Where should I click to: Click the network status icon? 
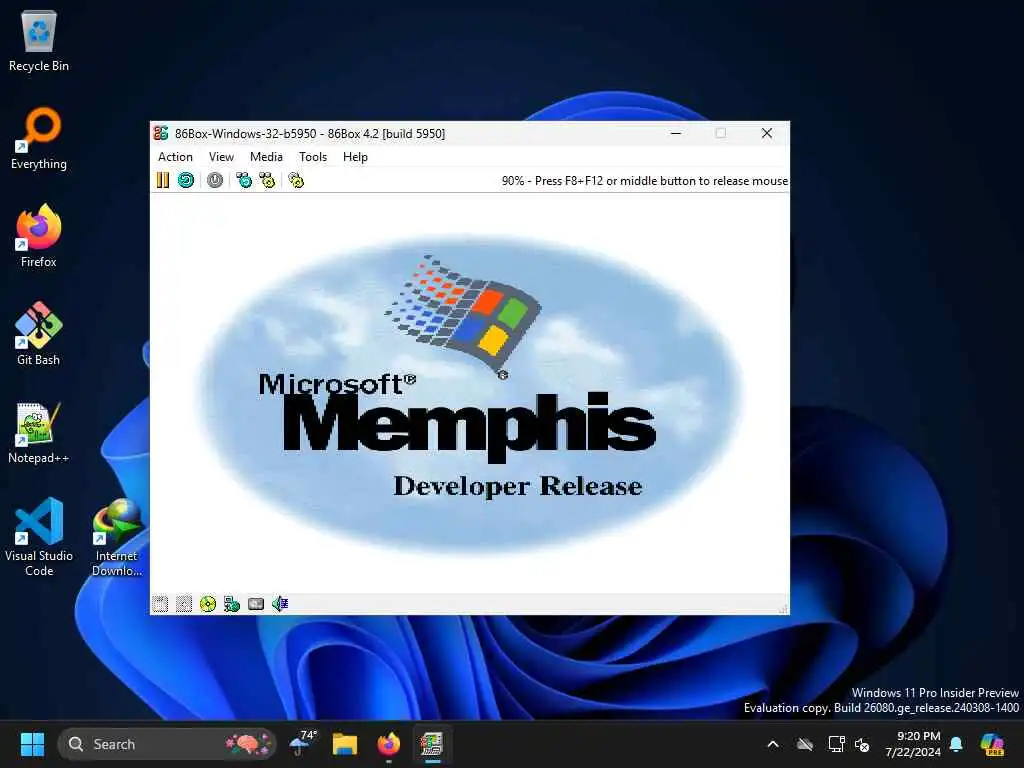click(232, 604)
